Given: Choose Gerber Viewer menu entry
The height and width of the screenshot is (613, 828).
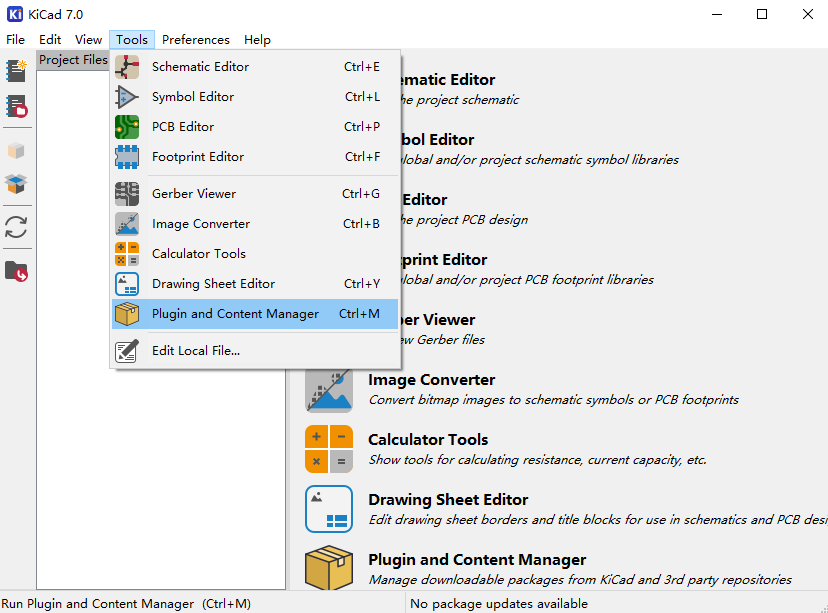Looking at the screenshot, I should (x=255, y=194).
